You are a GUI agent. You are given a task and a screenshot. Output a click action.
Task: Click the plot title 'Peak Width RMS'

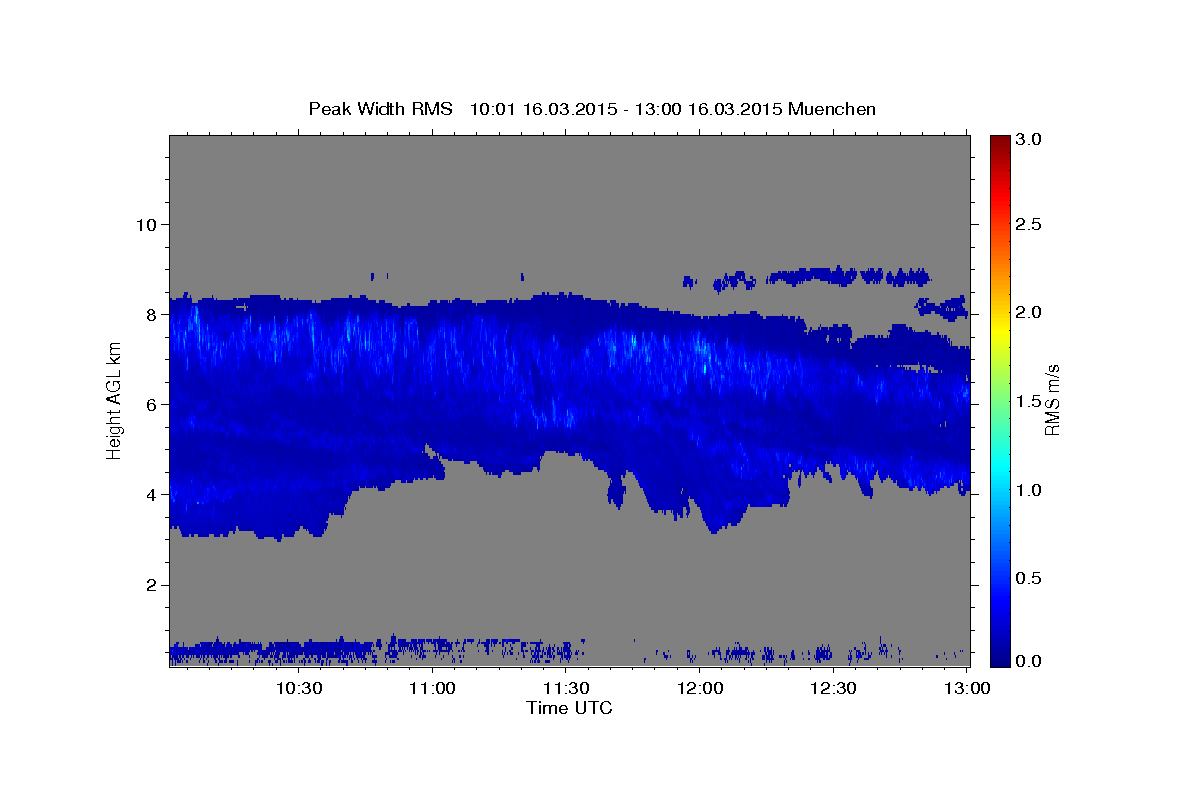(x=380, y=109)
